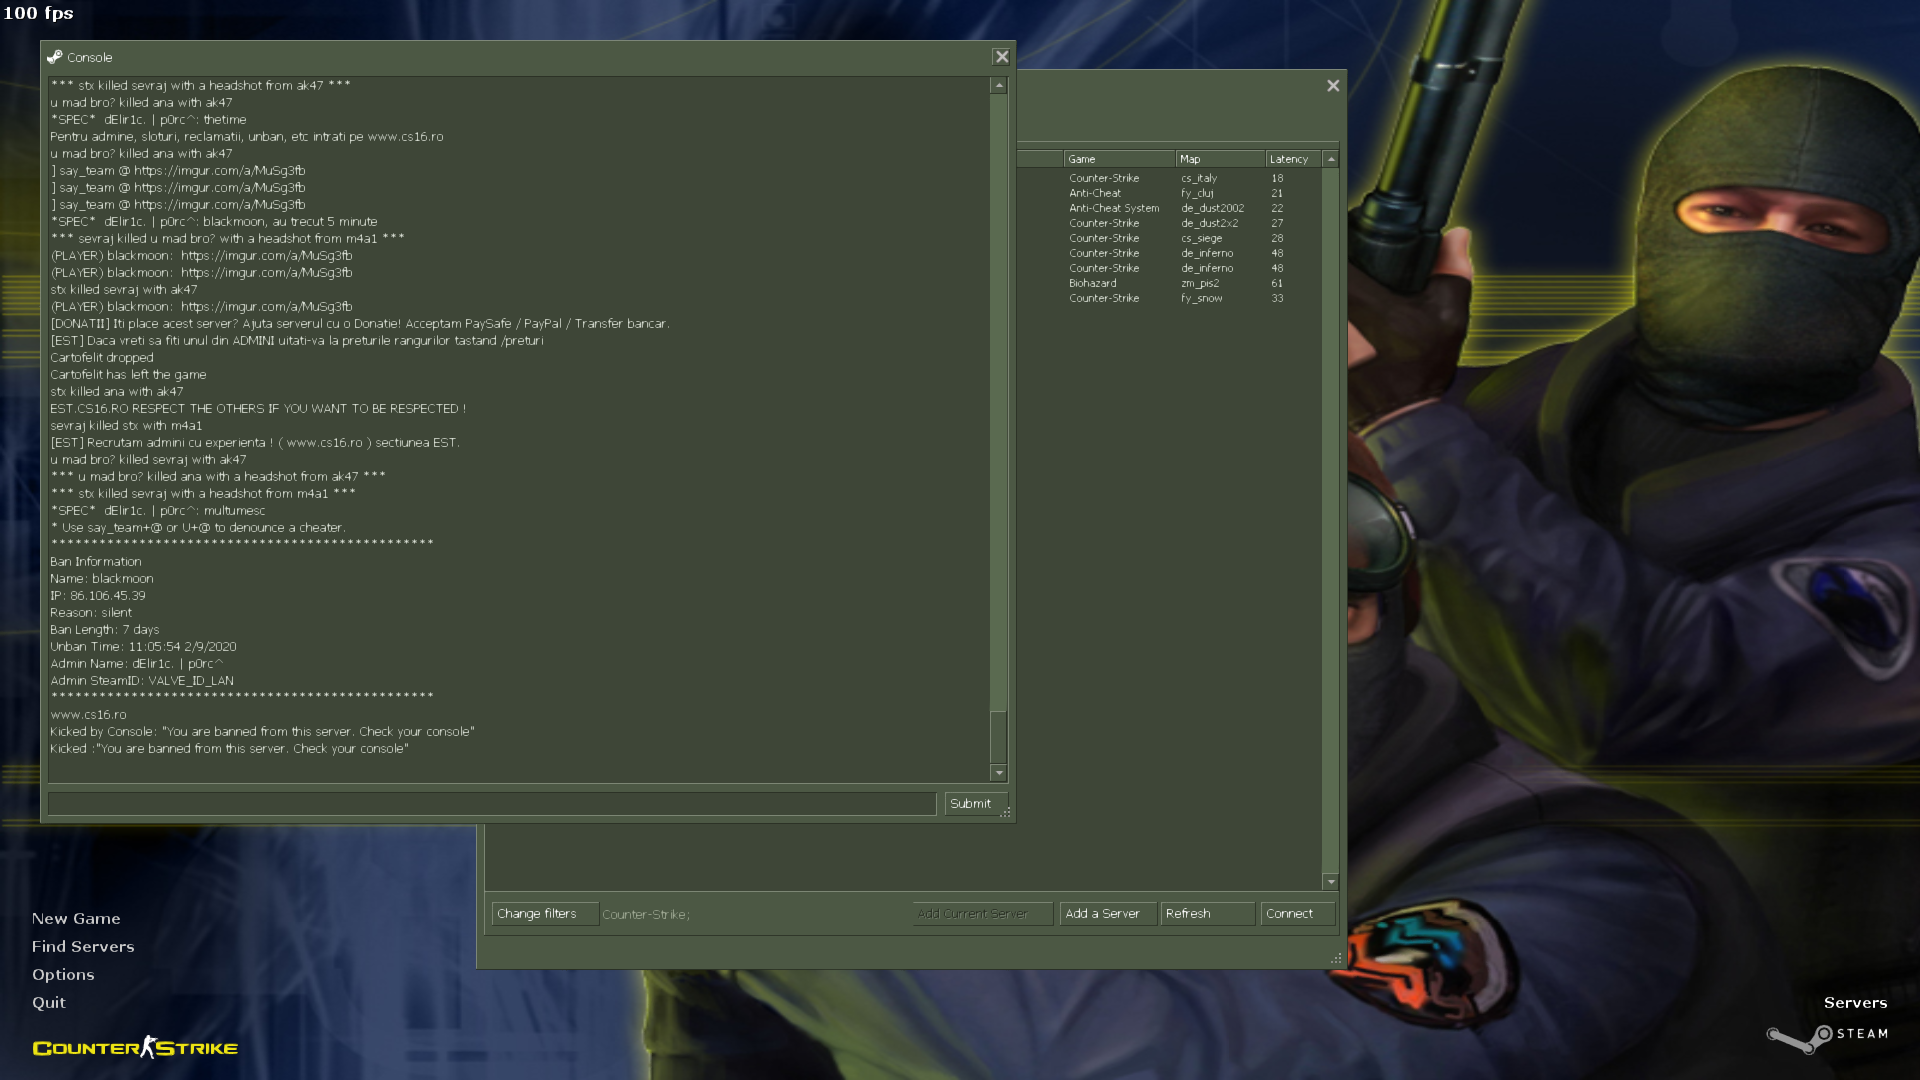
Task: Click the 'Ban Length: 7 days' console line
Action: coord(105,630)
